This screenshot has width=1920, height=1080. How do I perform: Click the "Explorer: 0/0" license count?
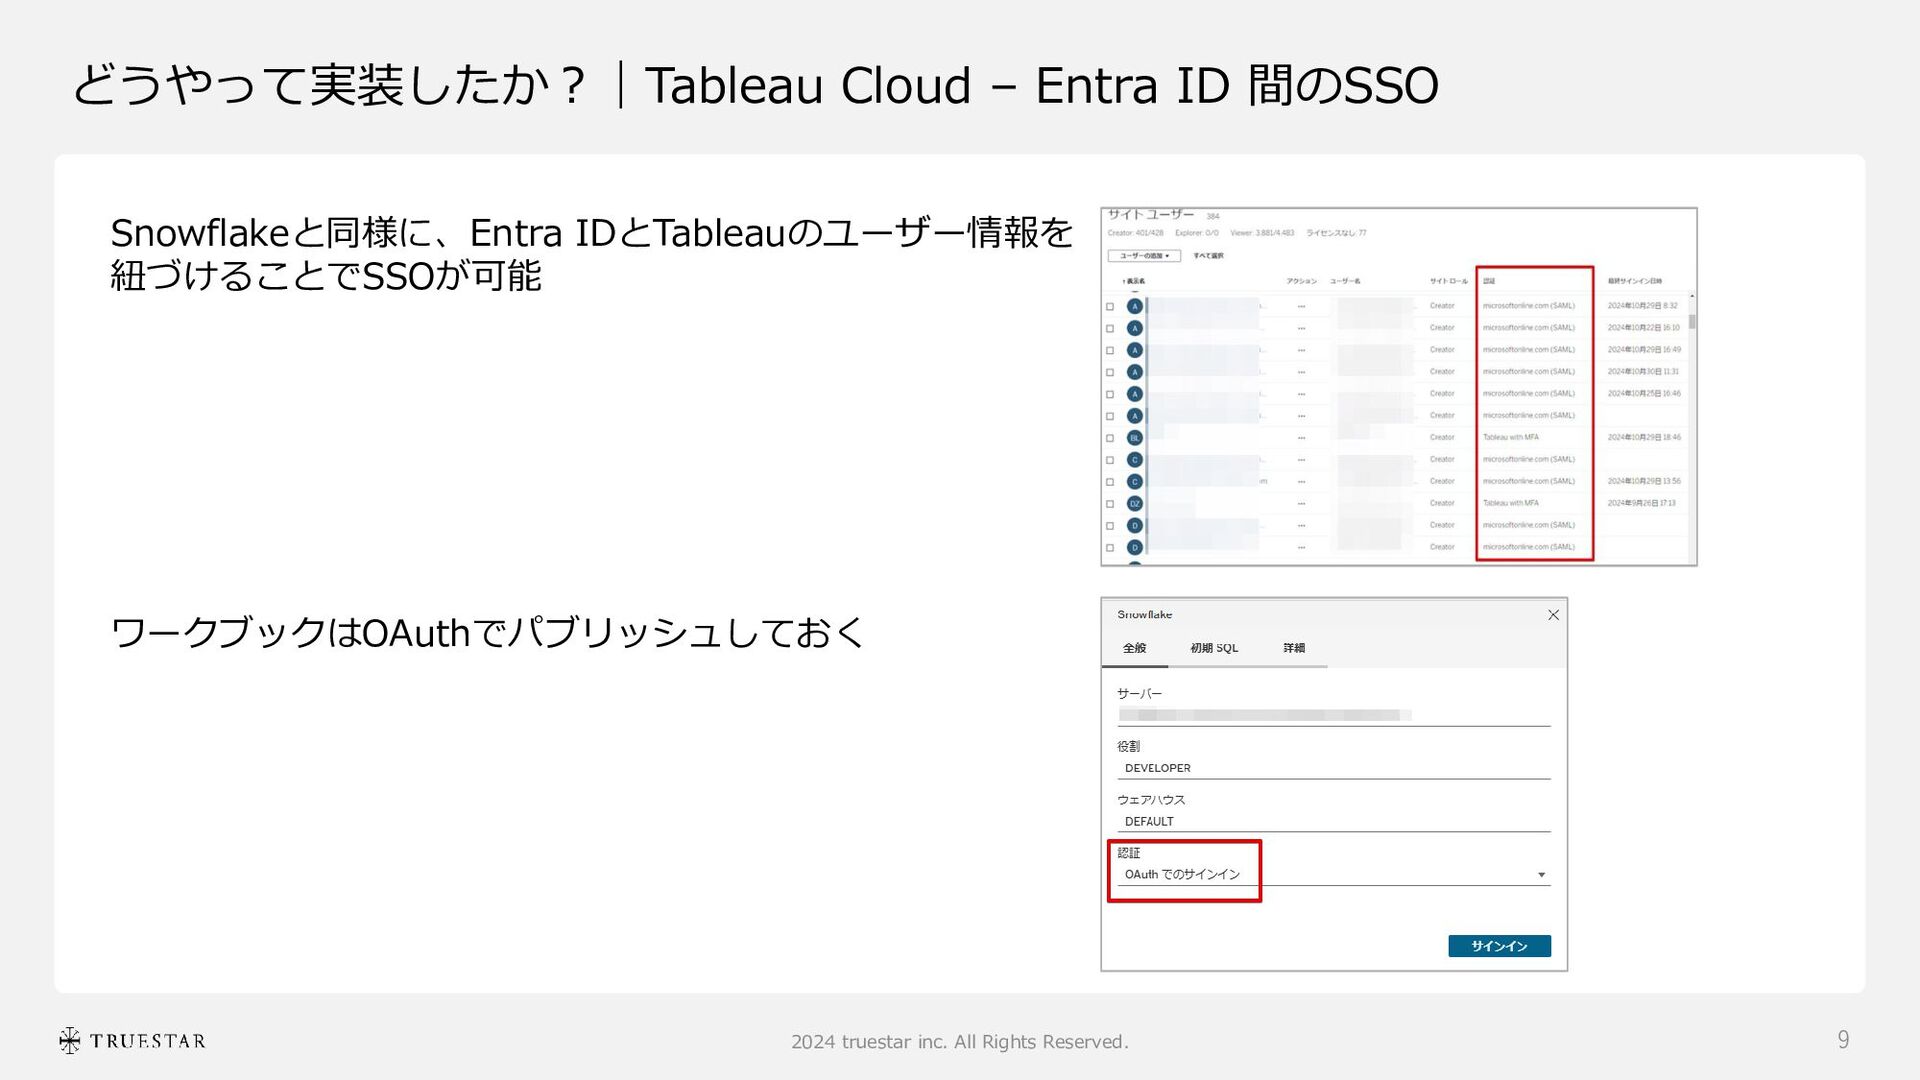point(1197,233)
